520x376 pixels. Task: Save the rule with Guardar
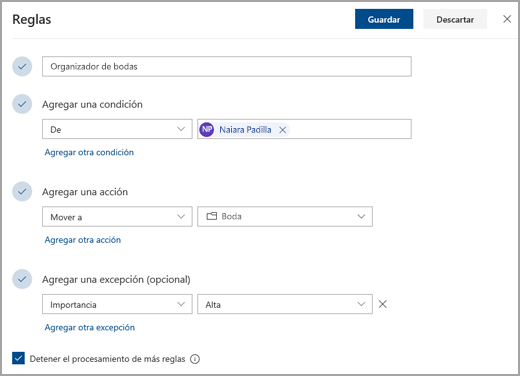(x=384, y=19)
